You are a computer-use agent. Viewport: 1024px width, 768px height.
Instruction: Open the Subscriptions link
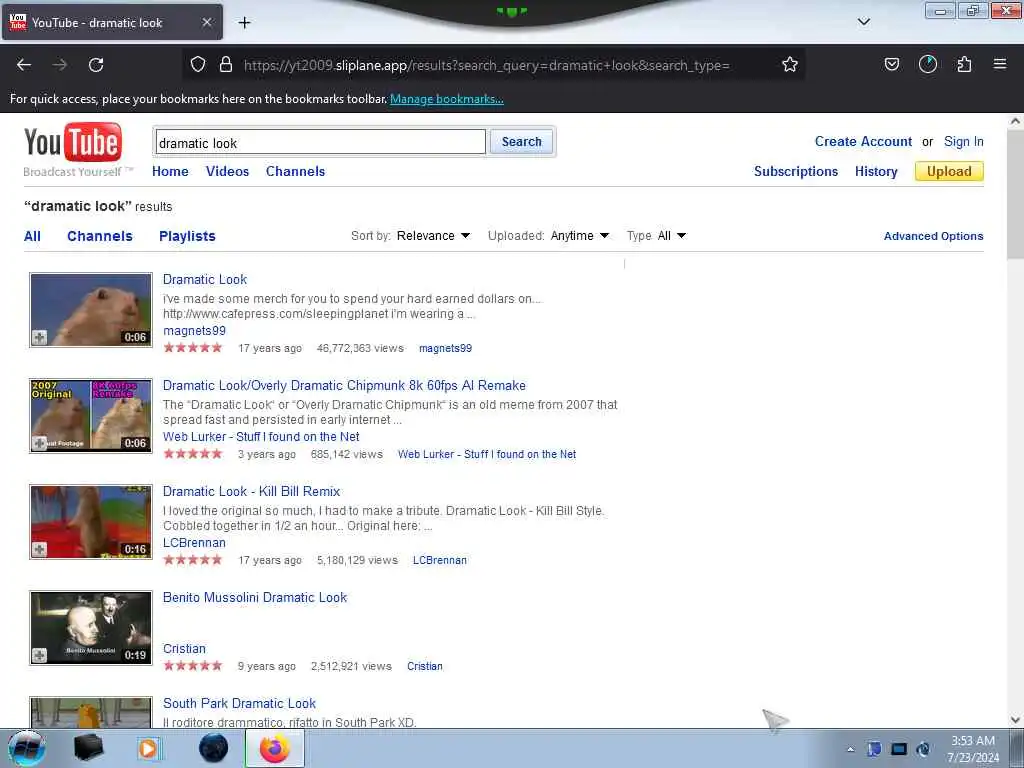pyautogui.click(x=795, y=171)
